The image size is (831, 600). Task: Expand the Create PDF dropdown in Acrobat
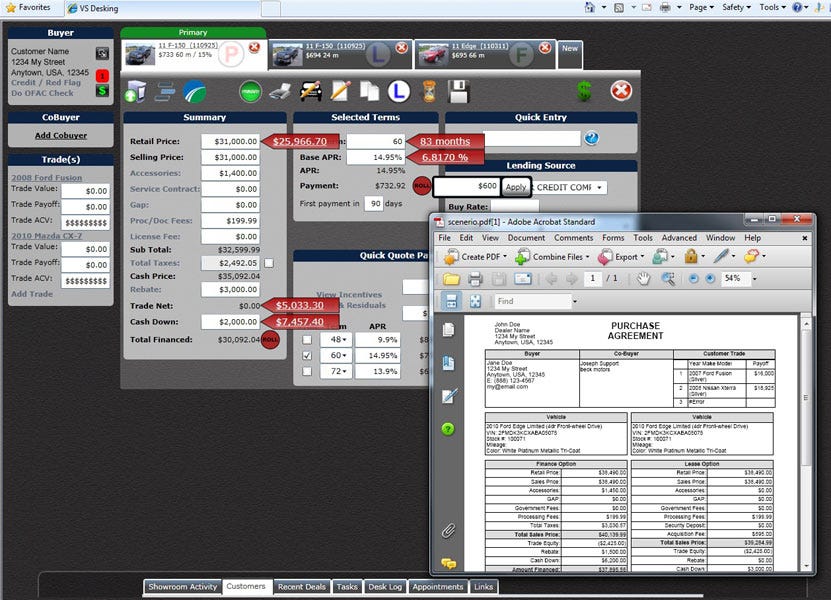(x=505, y=257)
